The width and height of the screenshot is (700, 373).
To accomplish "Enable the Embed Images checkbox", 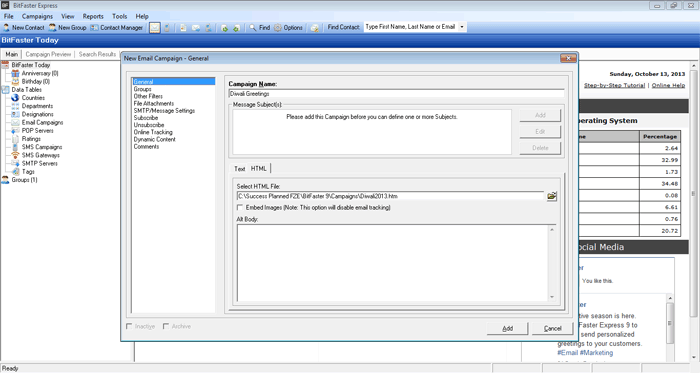I will [240, 207].
